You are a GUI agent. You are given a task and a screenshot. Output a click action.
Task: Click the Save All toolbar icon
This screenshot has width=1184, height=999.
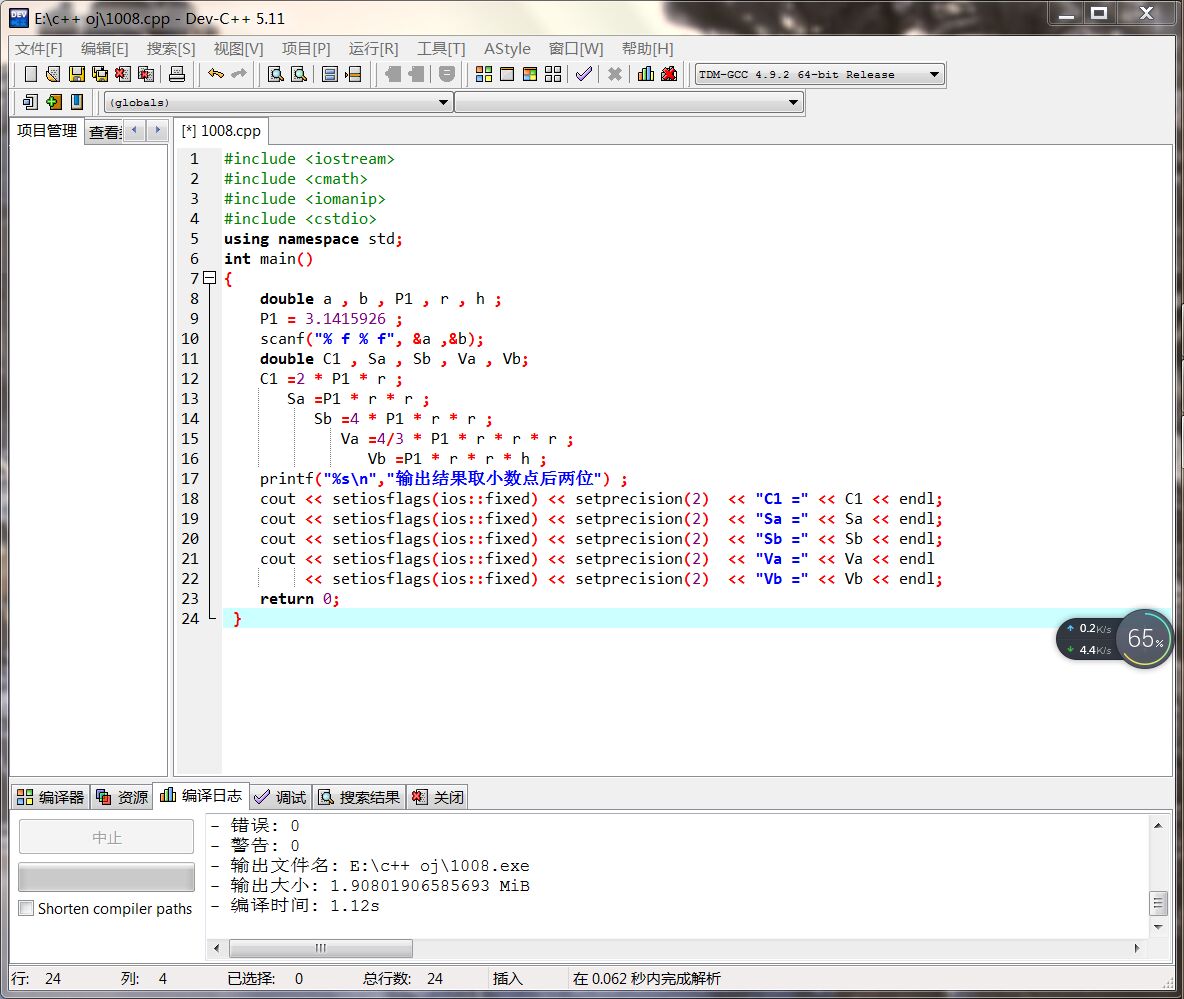click(100, 74)
